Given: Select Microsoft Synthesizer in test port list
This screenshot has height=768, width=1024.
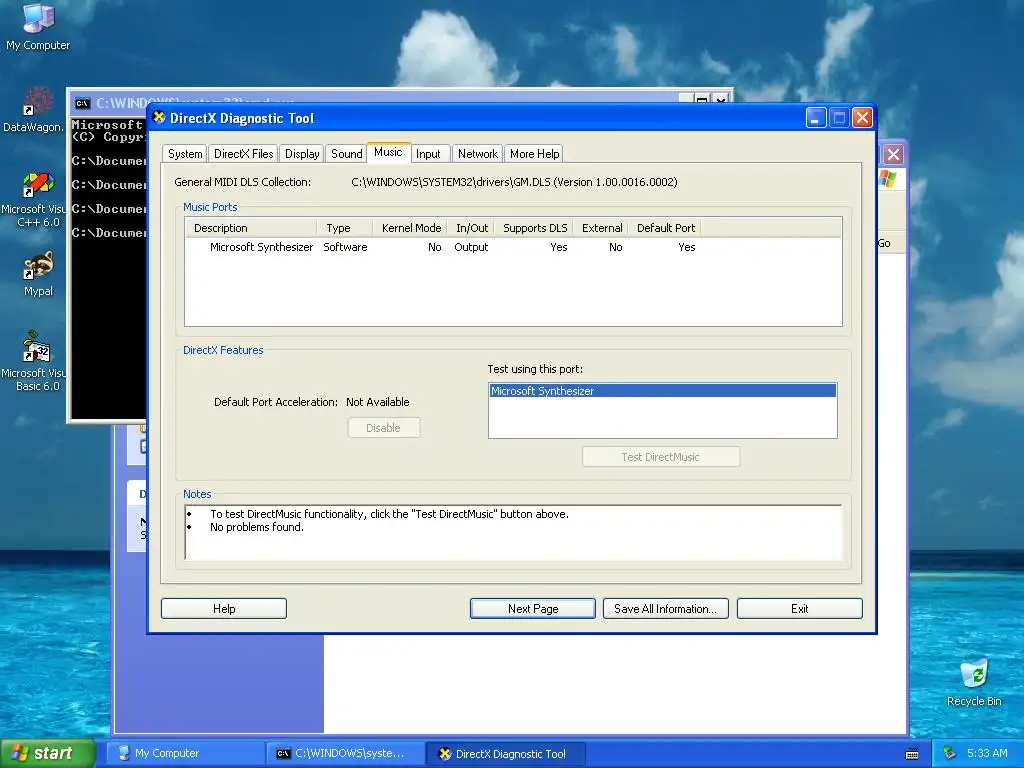Looking at the screenshot, I should [x=662, y=391].
